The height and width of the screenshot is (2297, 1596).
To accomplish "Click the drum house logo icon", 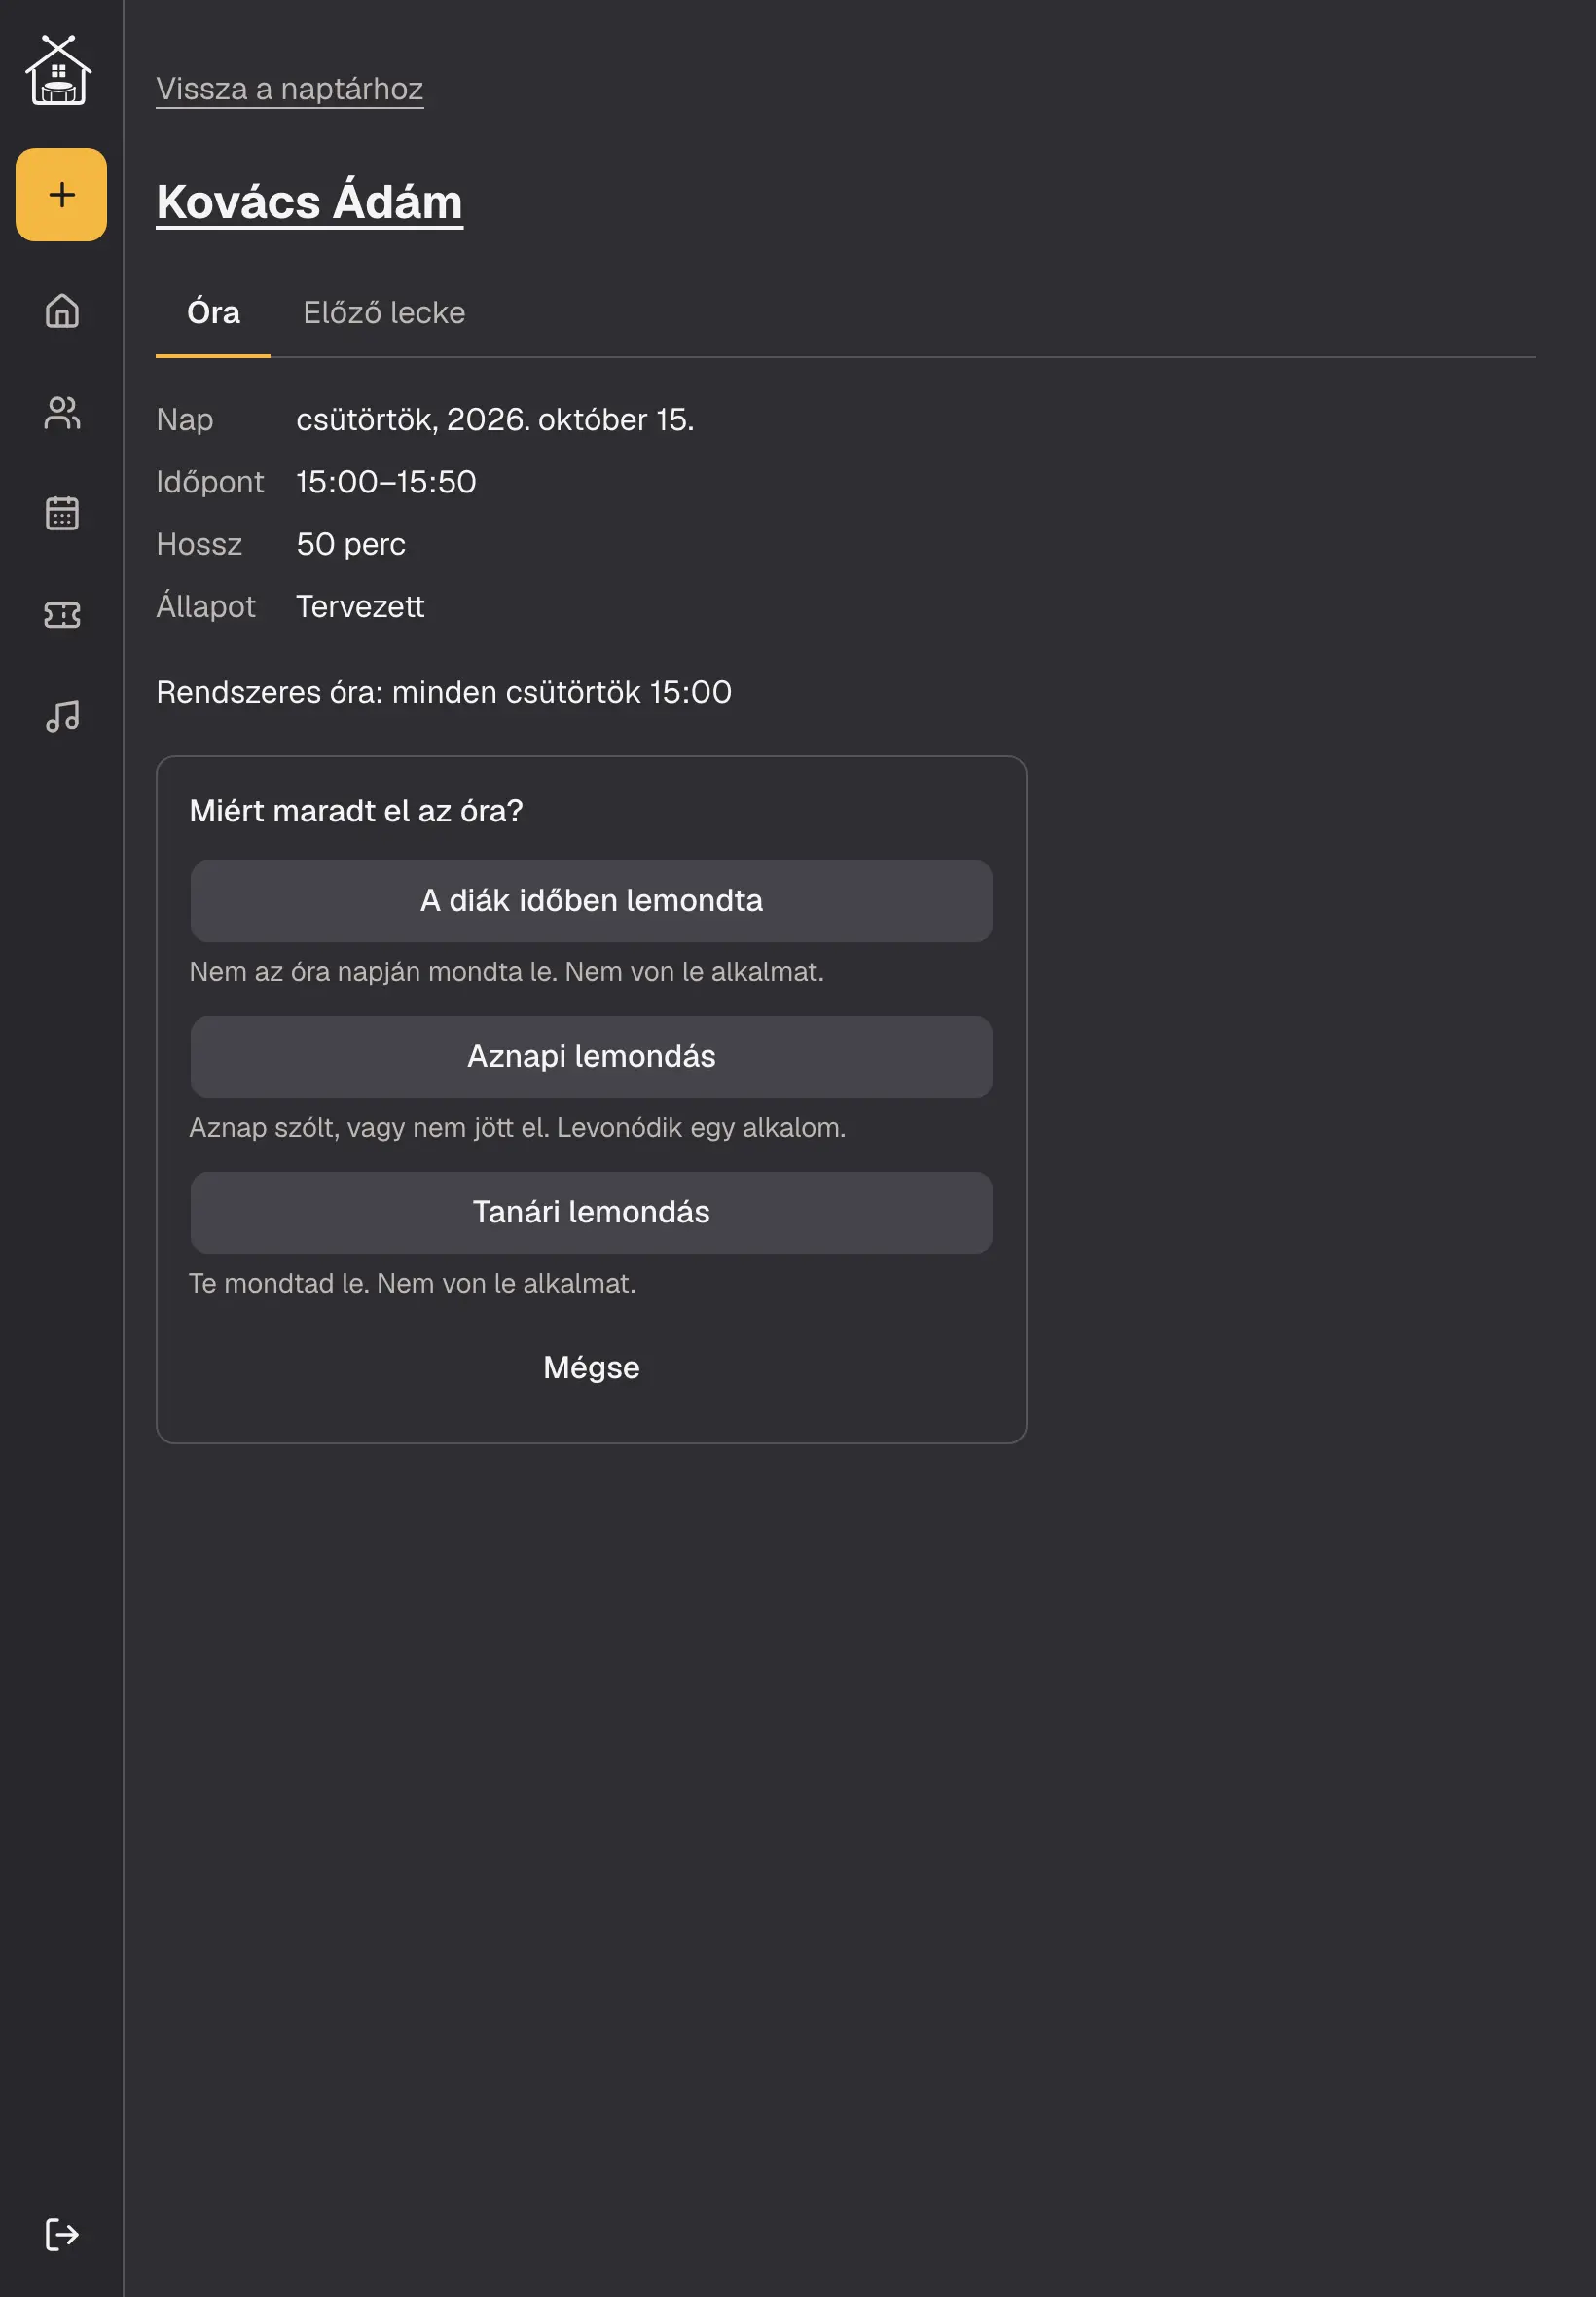I will click(x=59, y=70).
